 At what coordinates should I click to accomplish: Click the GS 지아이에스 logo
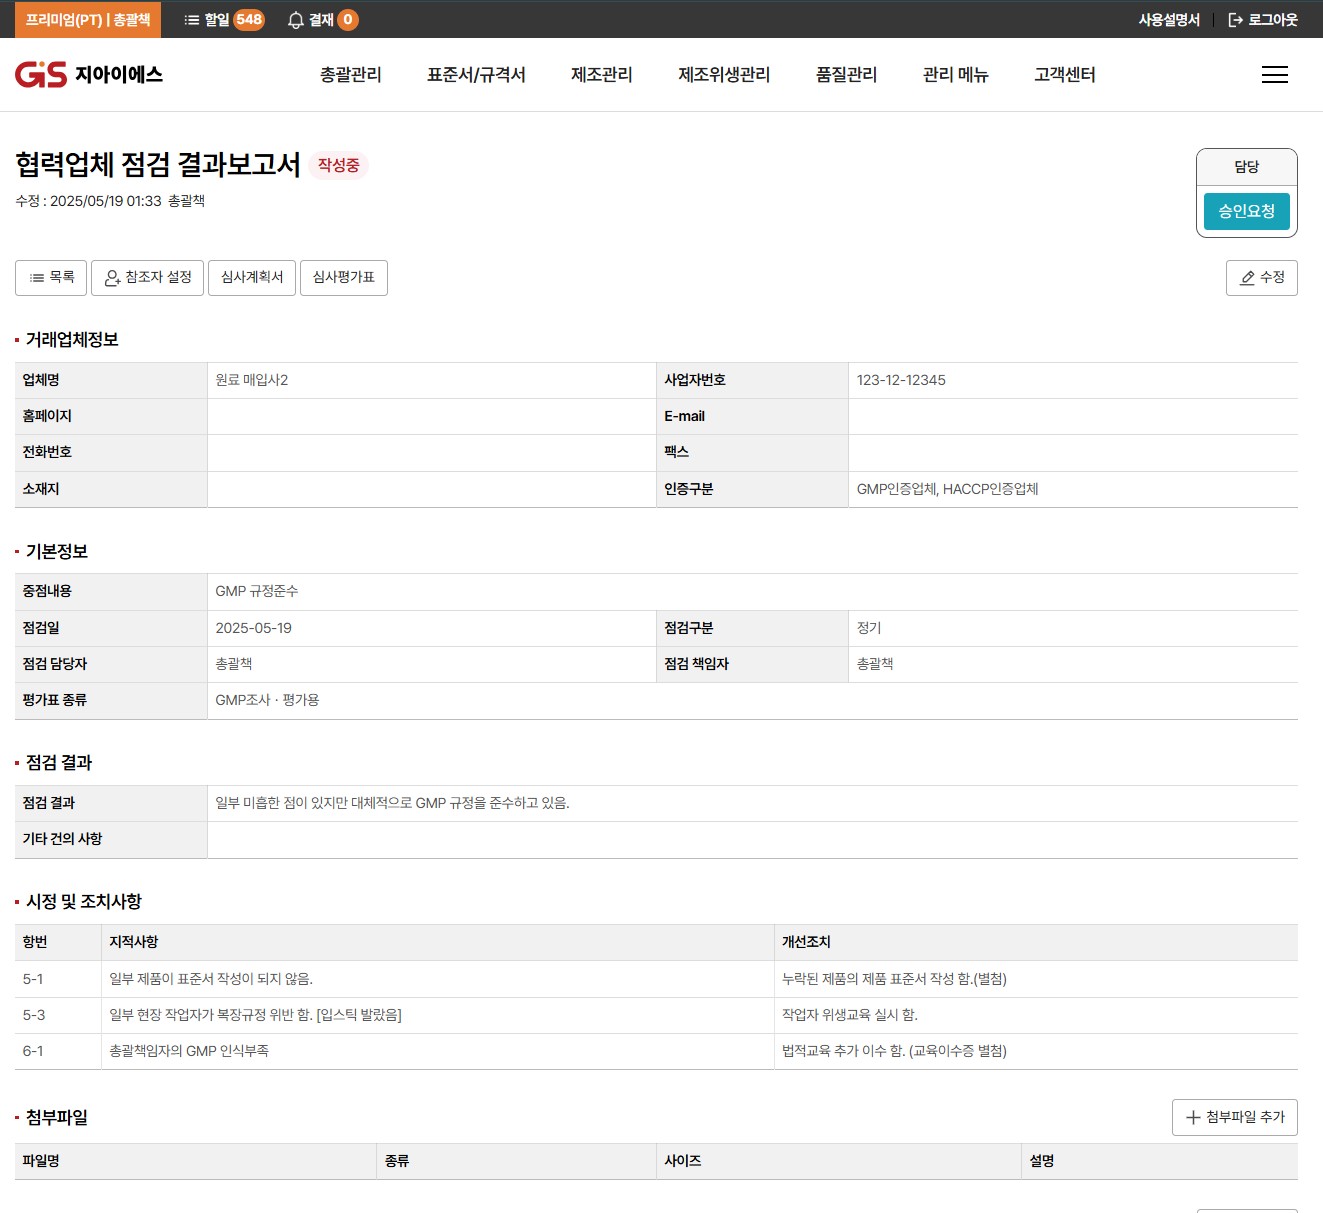89,75
